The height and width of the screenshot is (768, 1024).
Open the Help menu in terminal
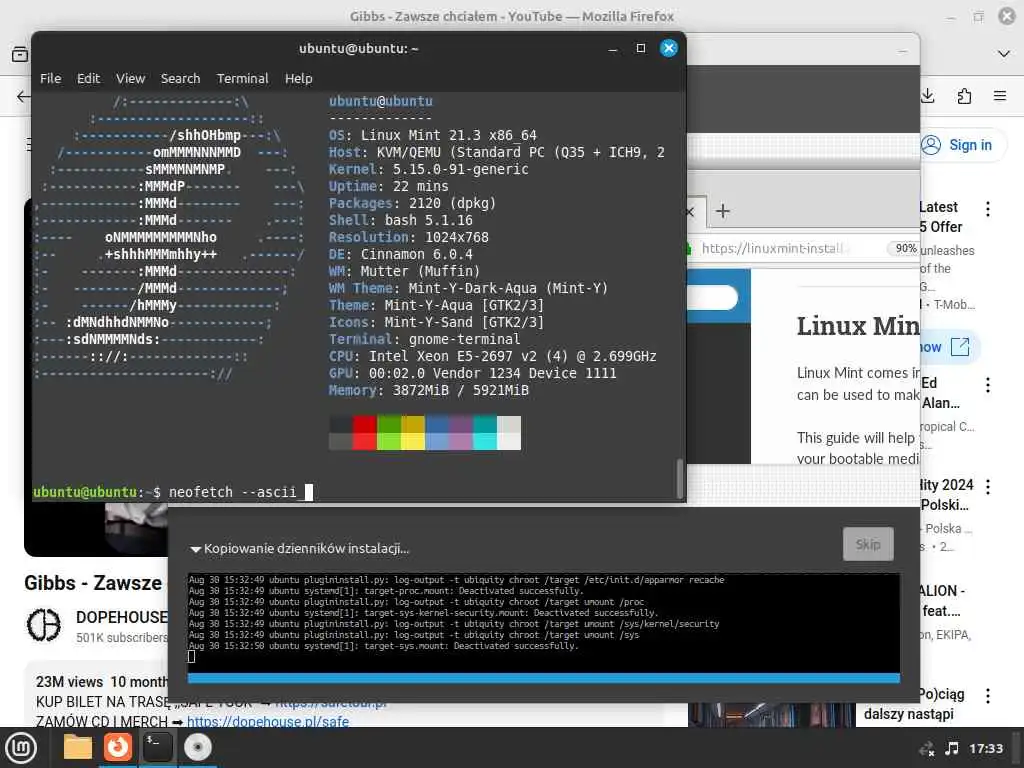(298, 78)
